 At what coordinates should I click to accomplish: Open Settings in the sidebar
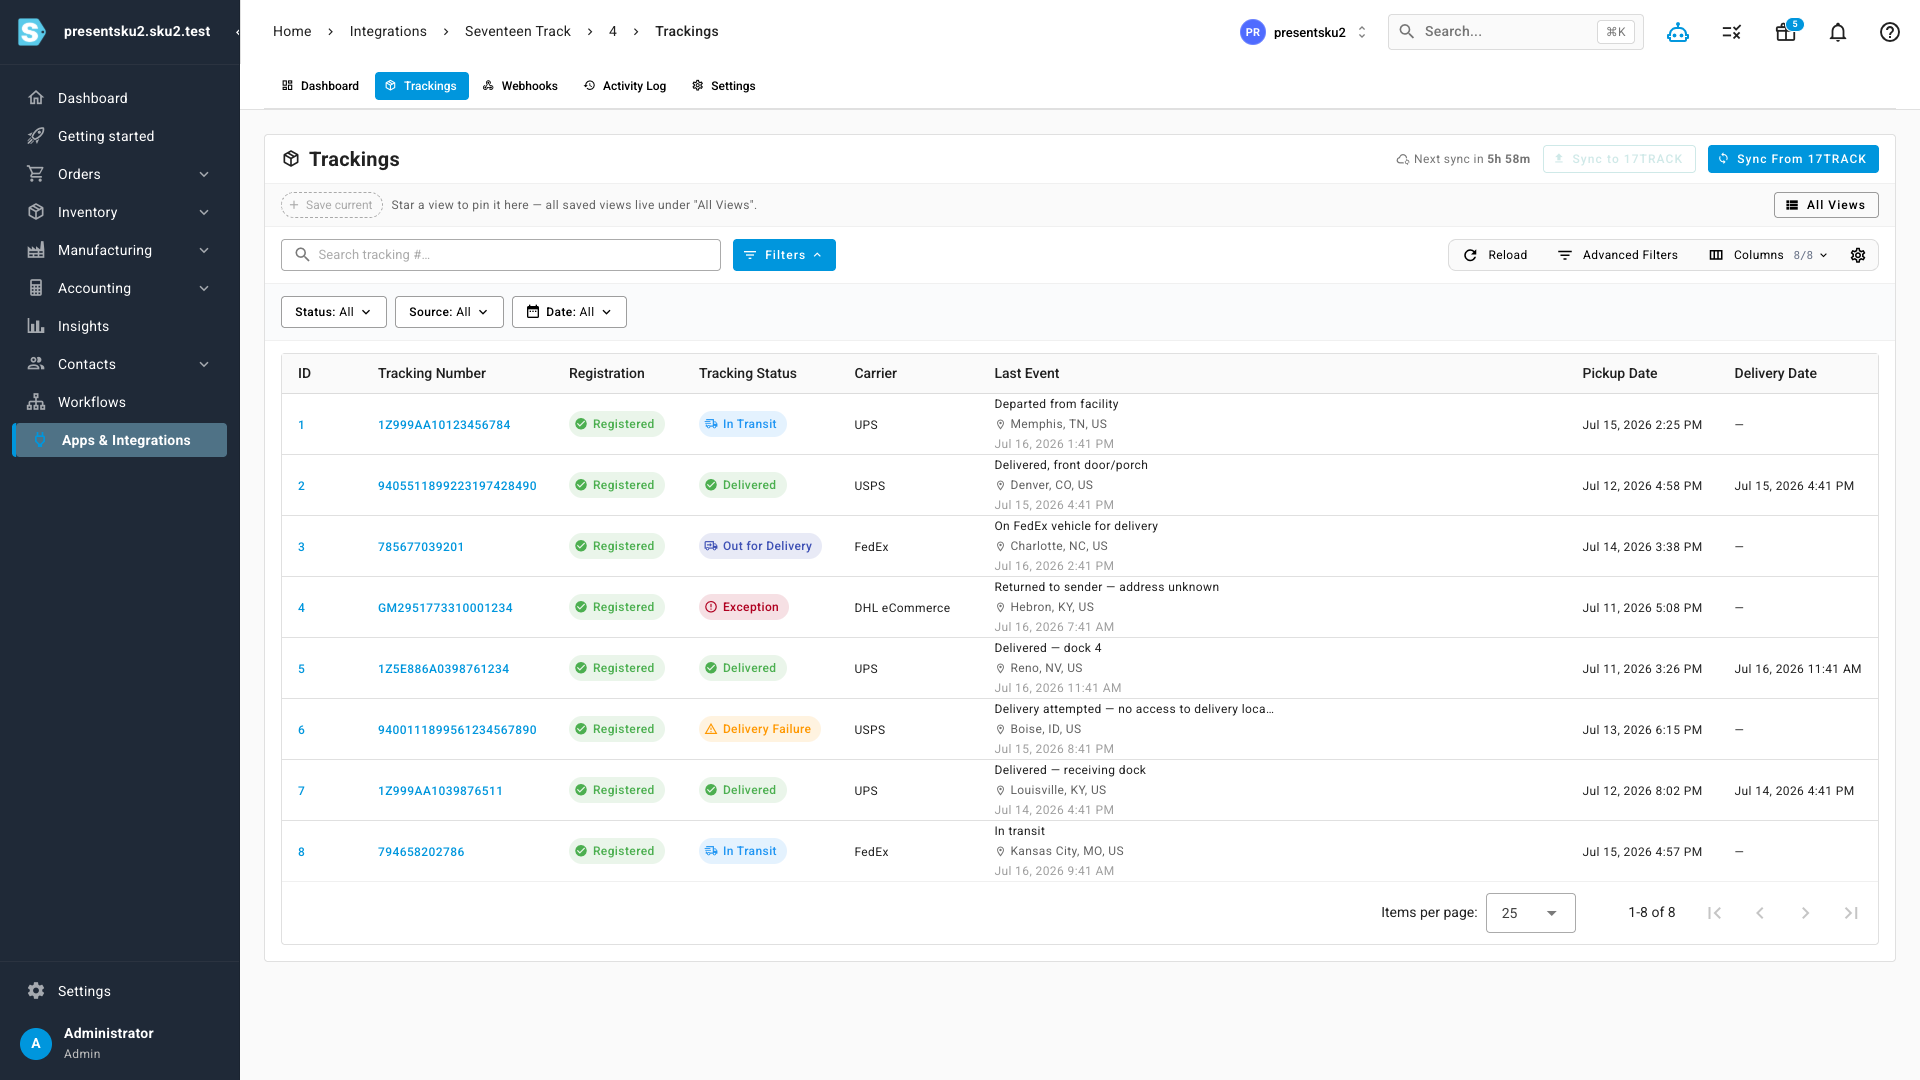pos(120,991)
